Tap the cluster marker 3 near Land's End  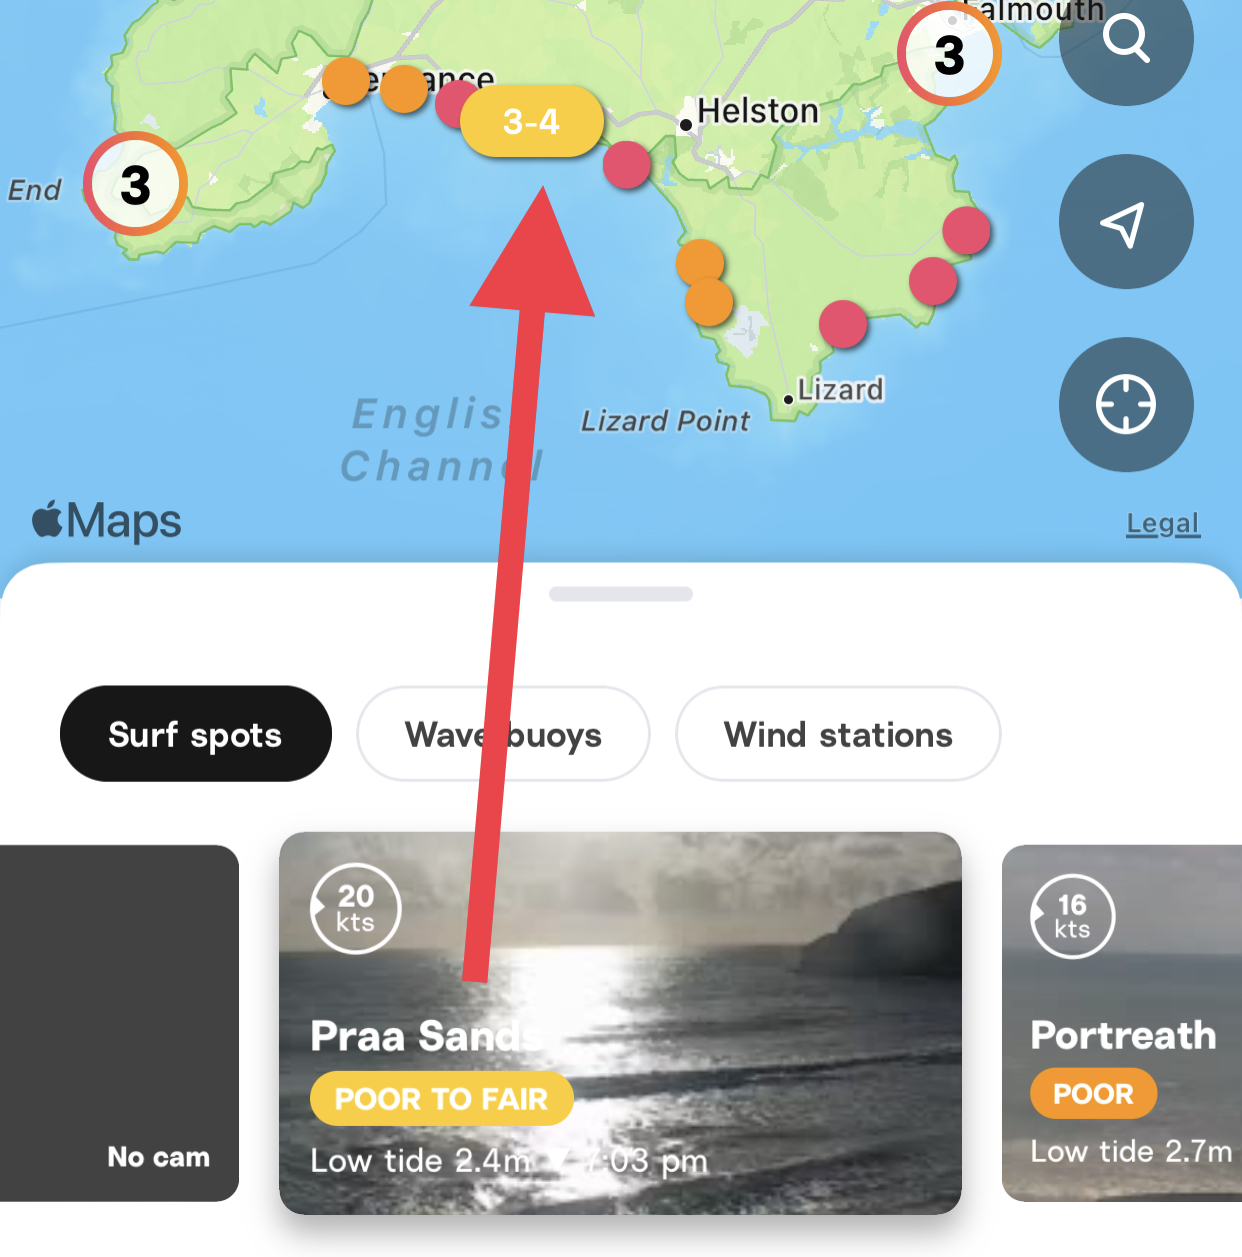(135, 184)
